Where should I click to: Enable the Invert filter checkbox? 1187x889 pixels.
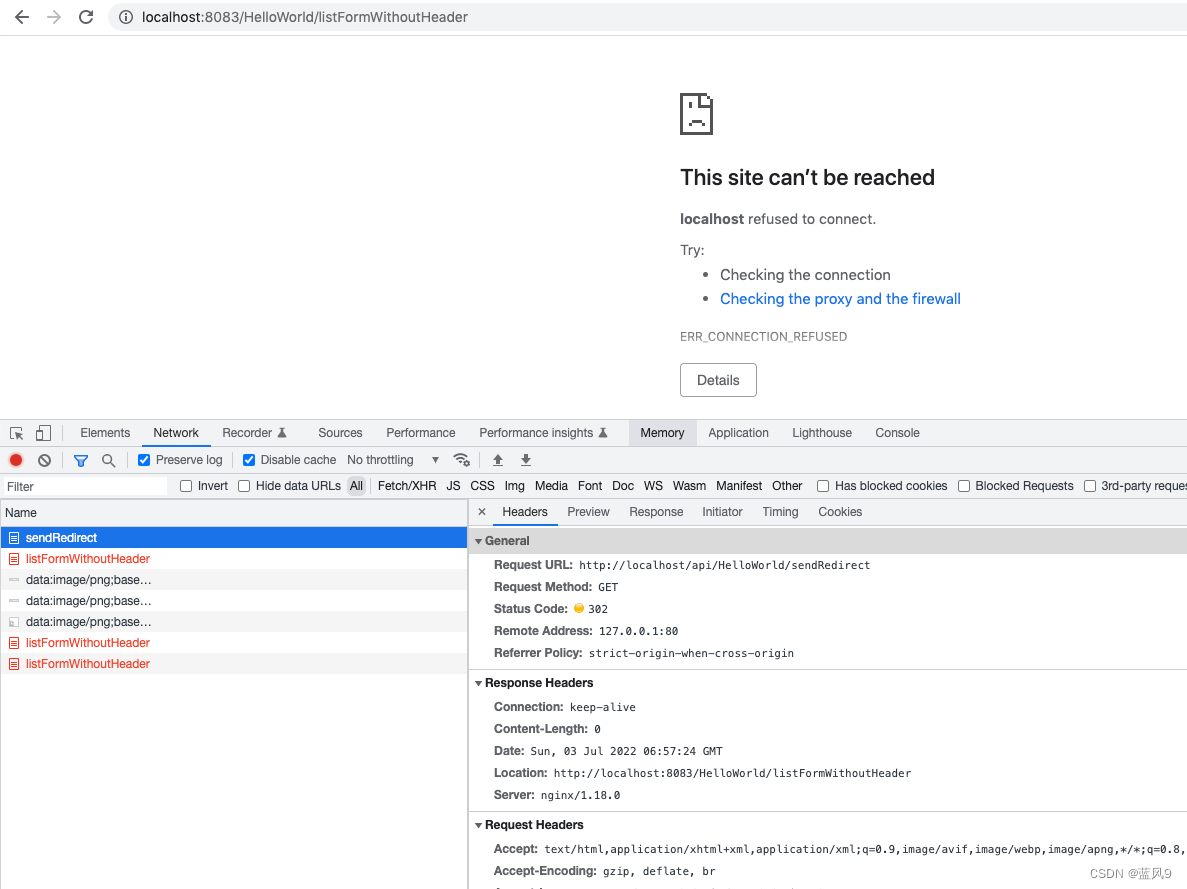[185, 485]
